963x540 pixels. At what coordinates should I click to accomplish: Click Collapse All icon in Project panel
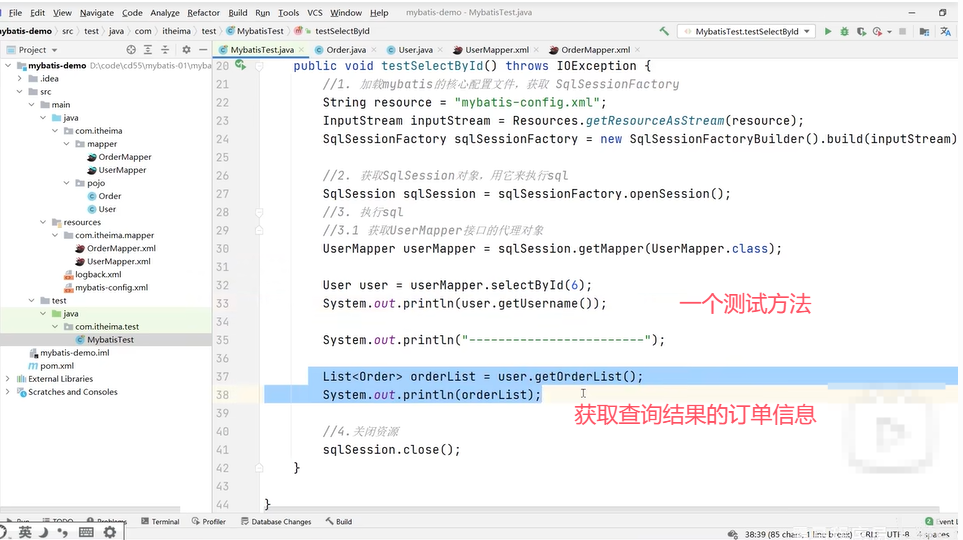coord(165,50)
